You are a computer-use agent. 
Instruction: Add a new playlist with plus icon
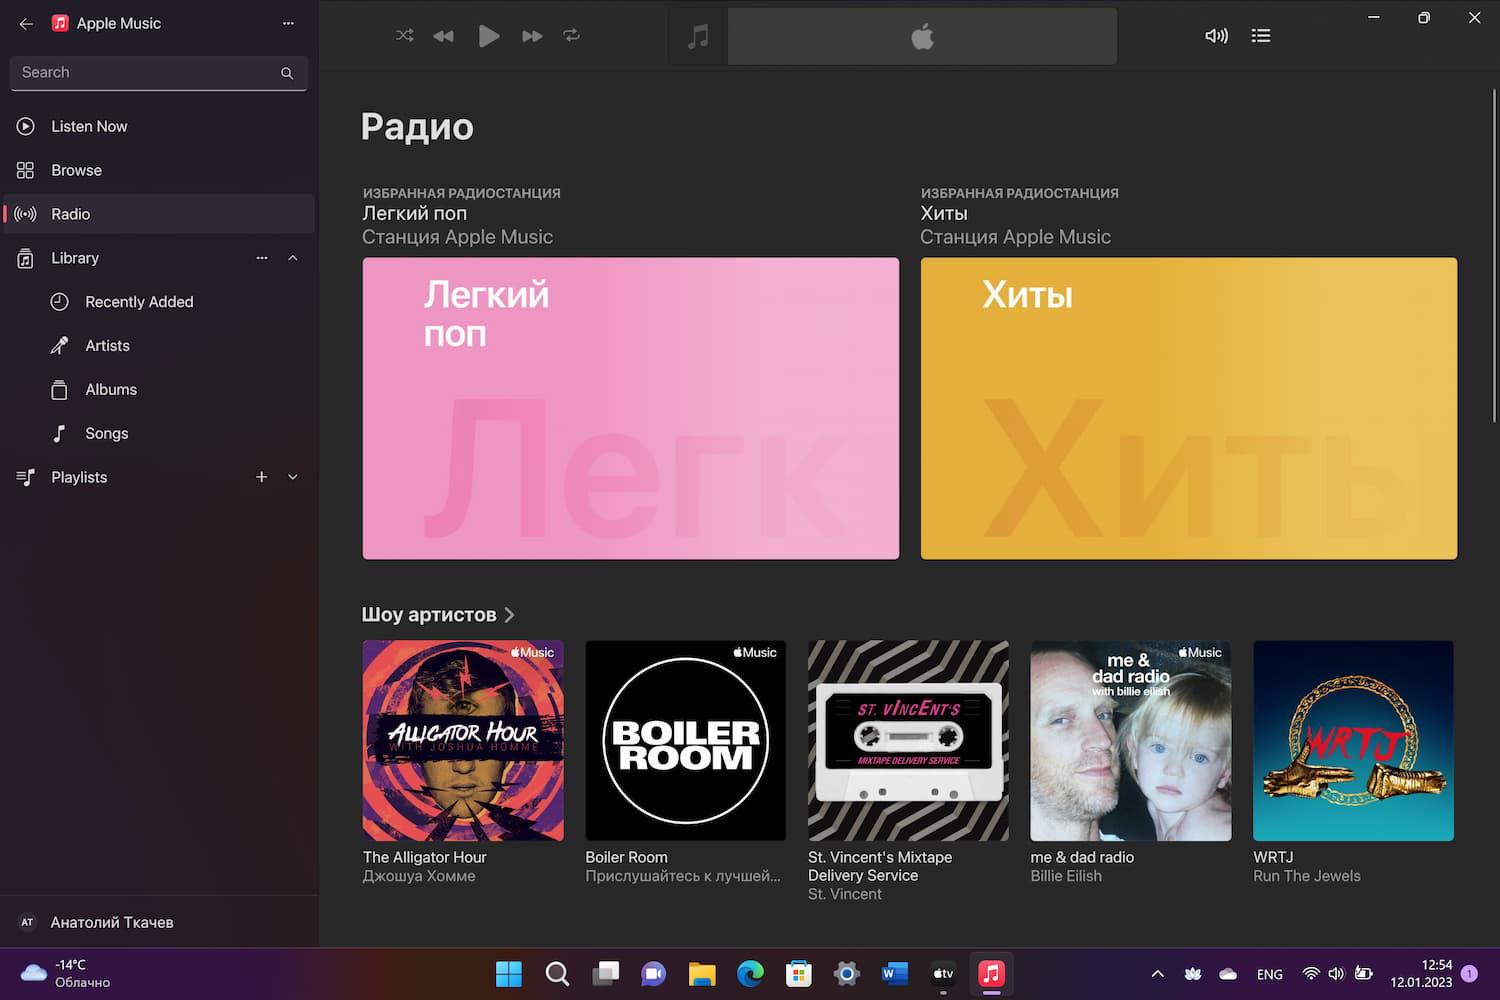(262, 477)
